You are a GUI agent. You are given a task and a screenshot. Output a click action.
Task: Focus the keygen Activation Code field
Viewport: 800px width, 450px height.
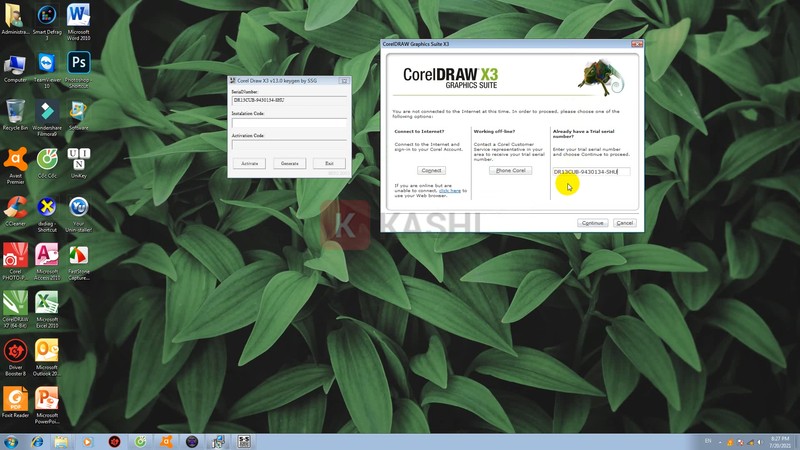289,144
